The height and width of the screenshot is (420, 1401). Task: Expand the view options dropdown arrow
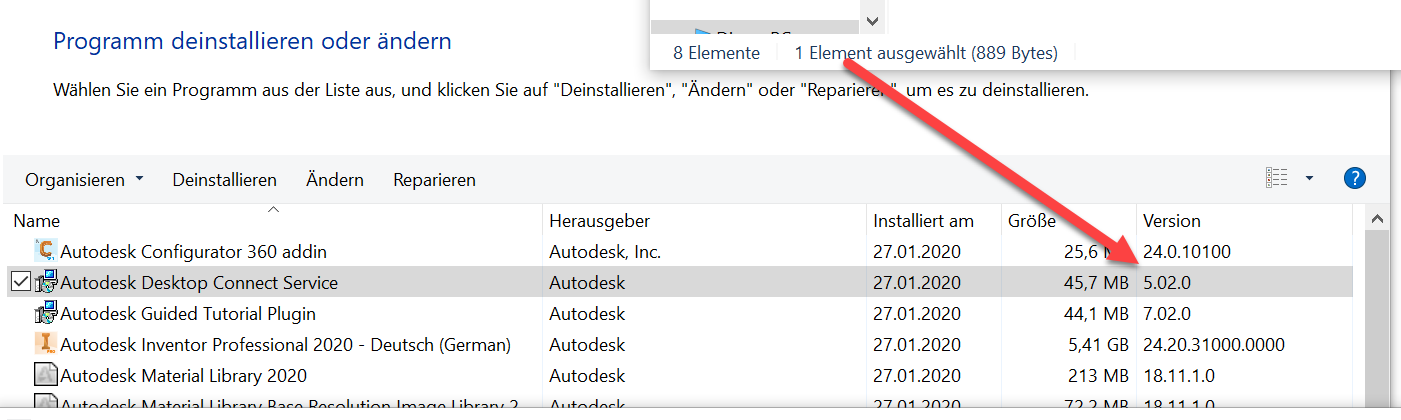tap(1310, 179)
